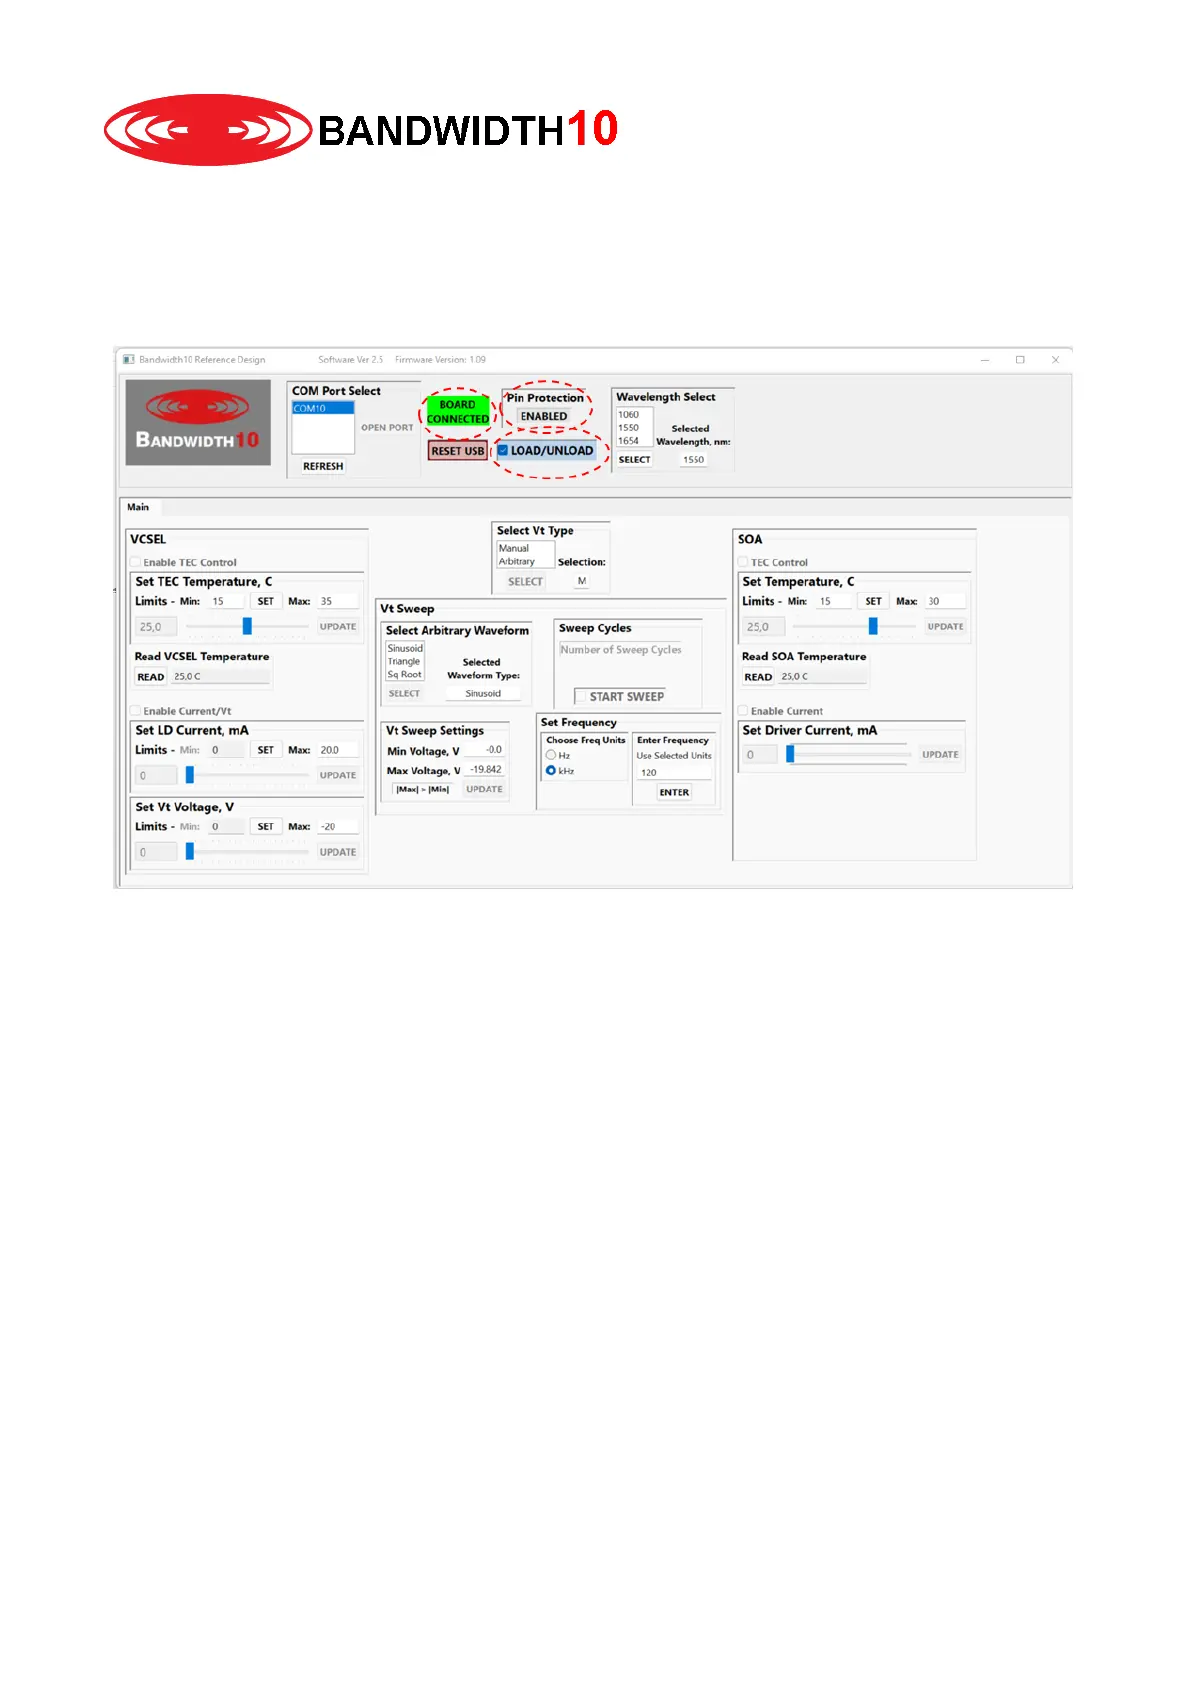The image size is (1191, 1684).
Task: Click UPDATE for VCSEL TEC temperature
Action: 338,627
